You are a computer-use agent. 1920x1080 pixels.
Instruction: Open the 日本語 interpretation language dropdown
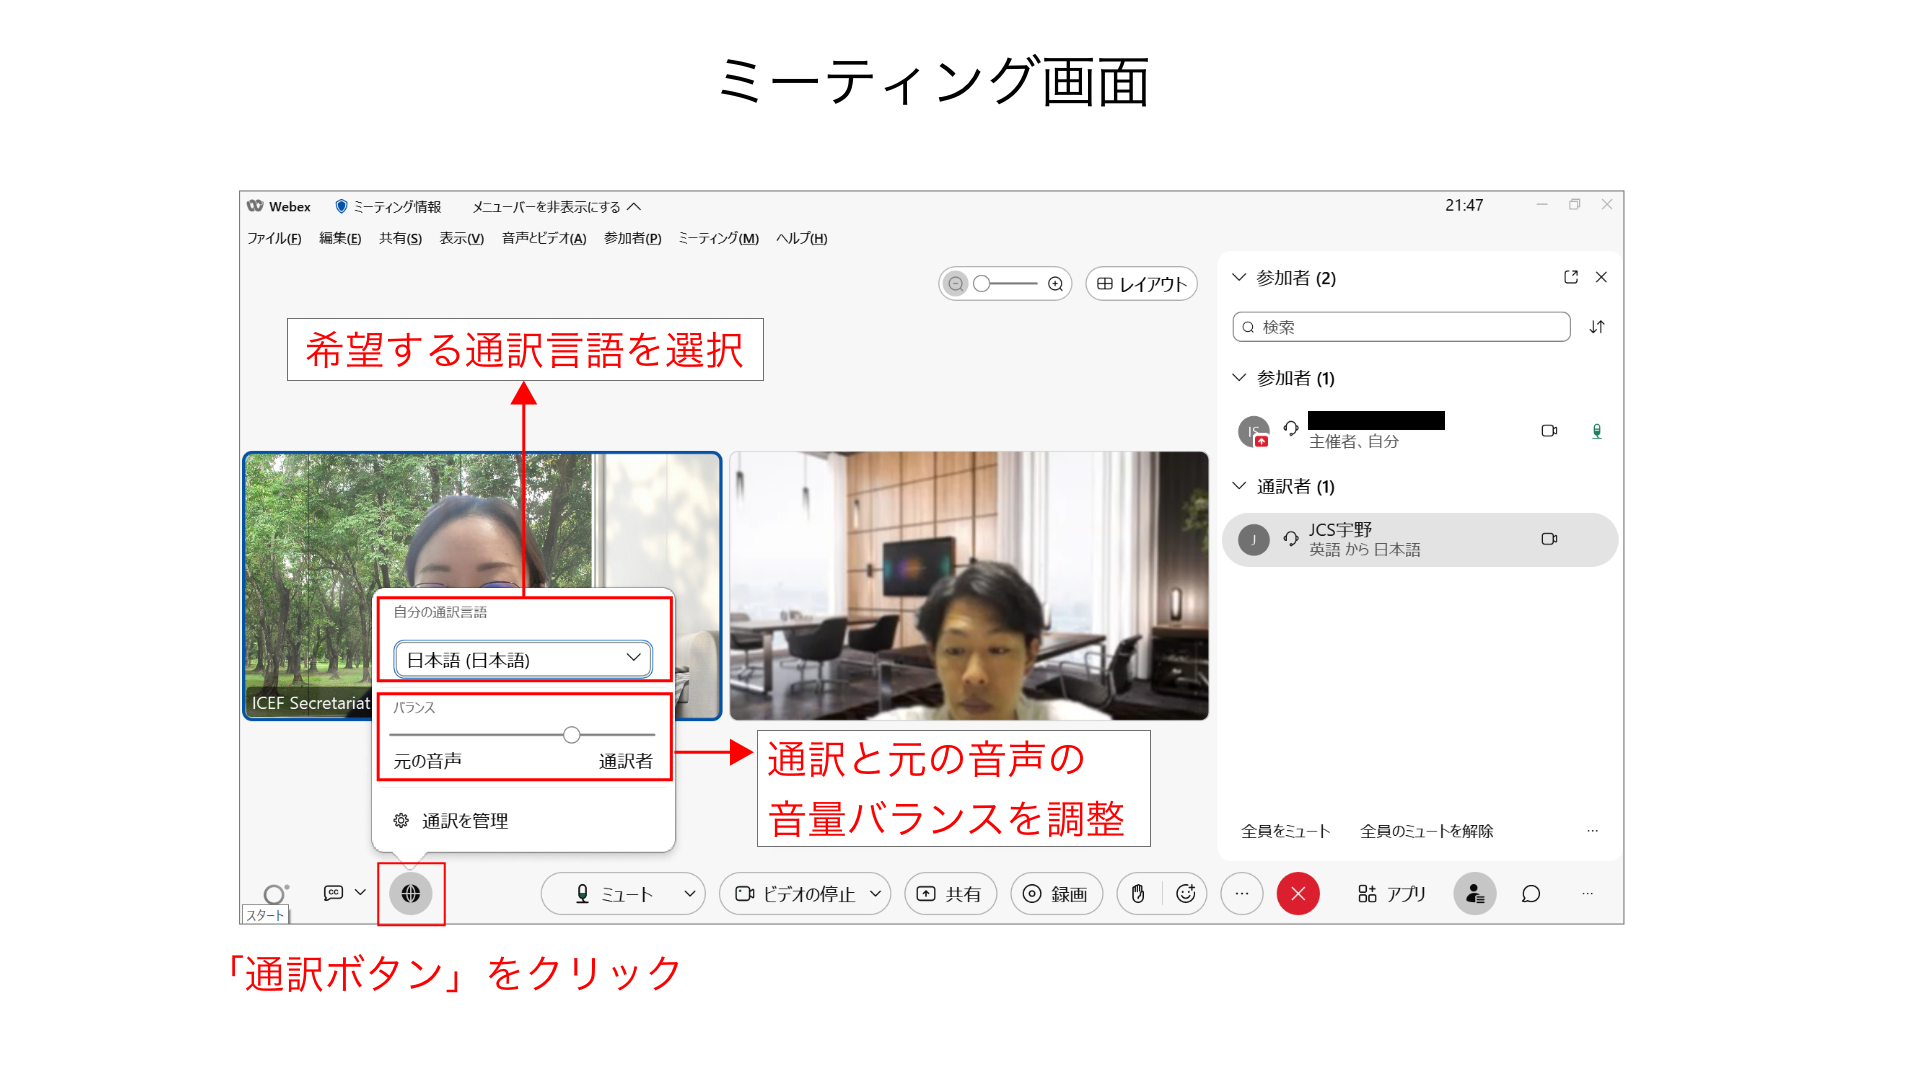[523, 659]
